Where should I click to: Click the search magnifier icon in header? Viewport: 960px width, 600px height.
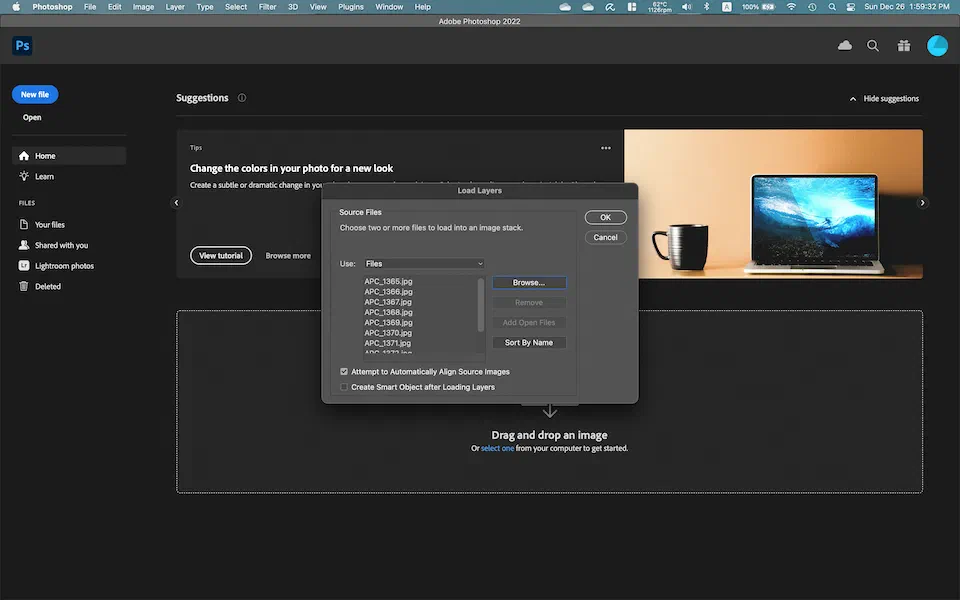click(873, 46)
